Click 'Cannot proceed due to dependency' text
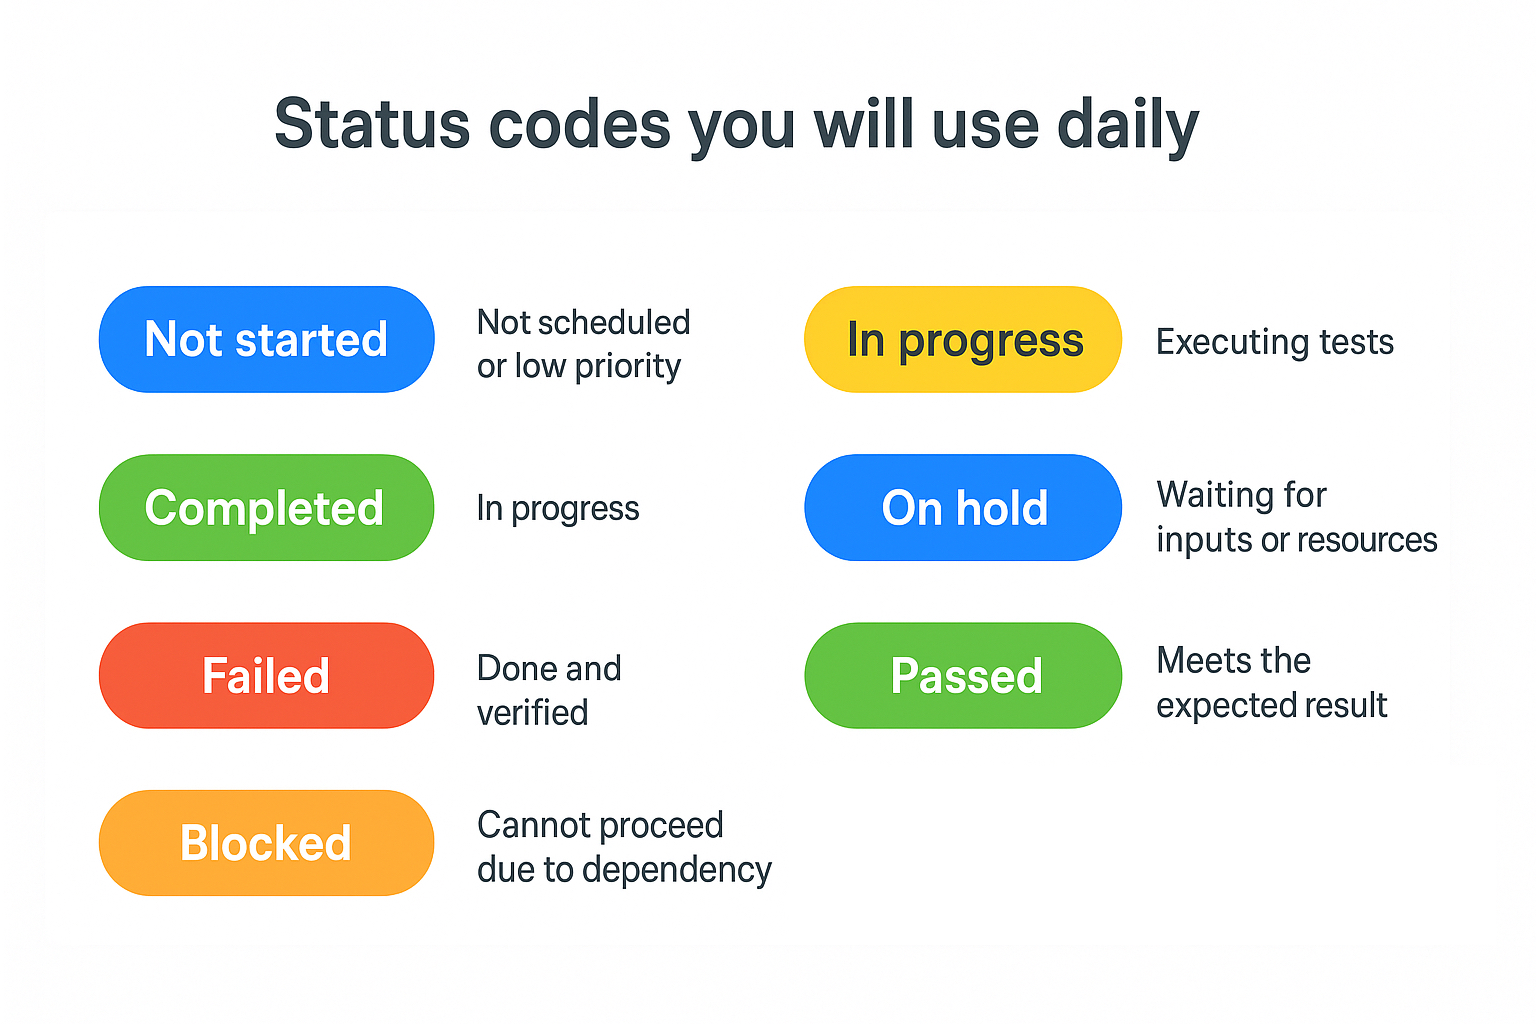The width and height of the screenshot is (1536, 1024). pyautogui.click(x=624, y=847)
